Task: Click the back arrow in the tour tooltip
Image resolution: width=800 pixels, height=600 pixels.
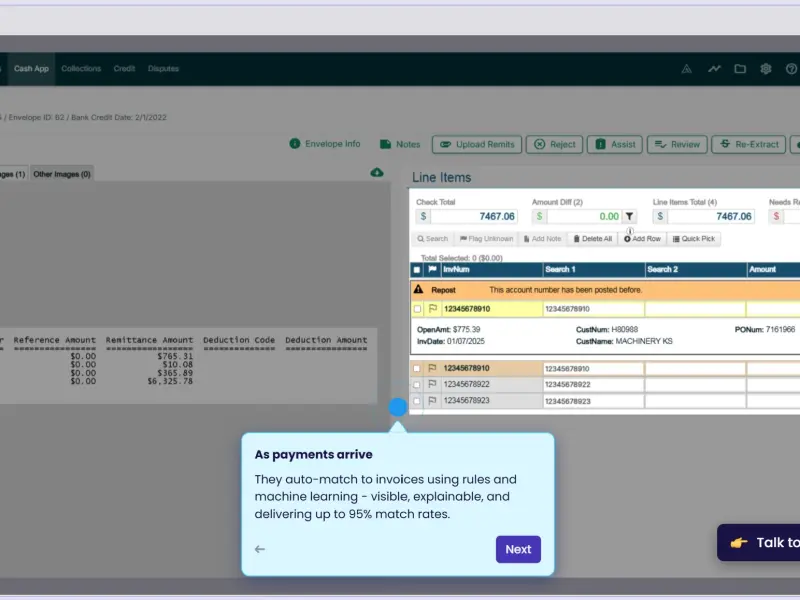Action: (260, 549)
